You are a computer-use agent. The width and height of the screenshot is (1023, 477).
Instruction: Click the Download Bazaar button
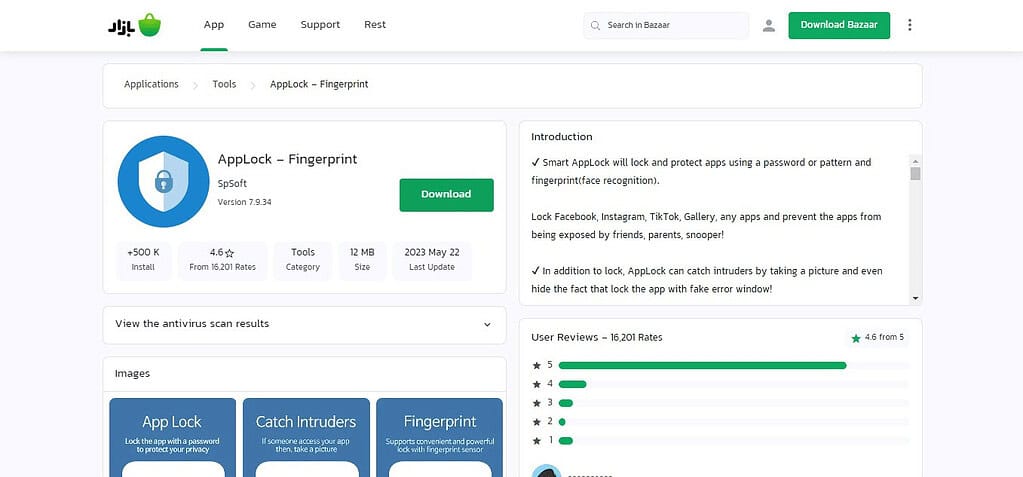coord(839,25)
